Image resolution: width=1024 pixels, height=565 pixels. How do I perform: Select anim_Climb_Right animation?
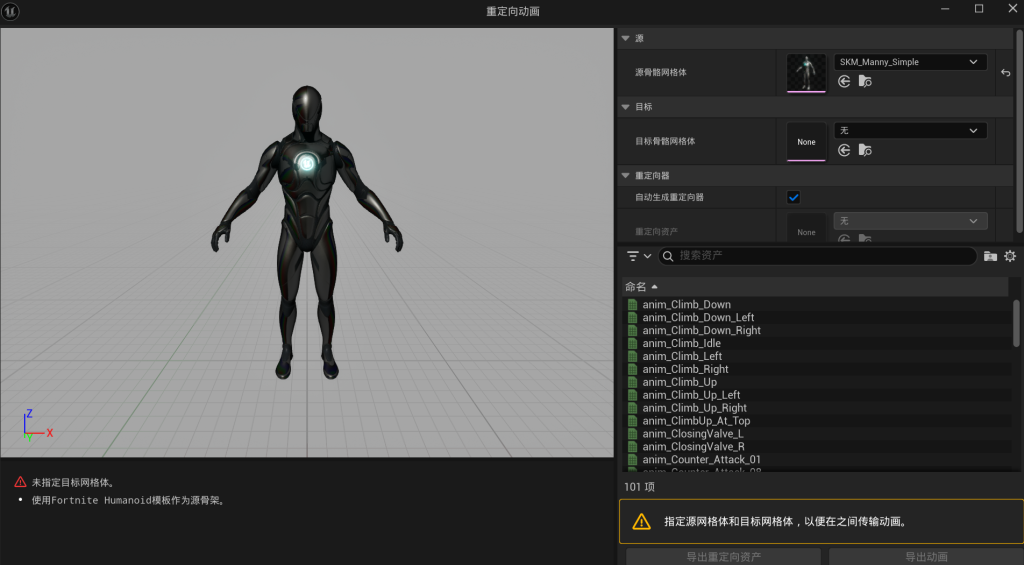[x=685, y=369]
